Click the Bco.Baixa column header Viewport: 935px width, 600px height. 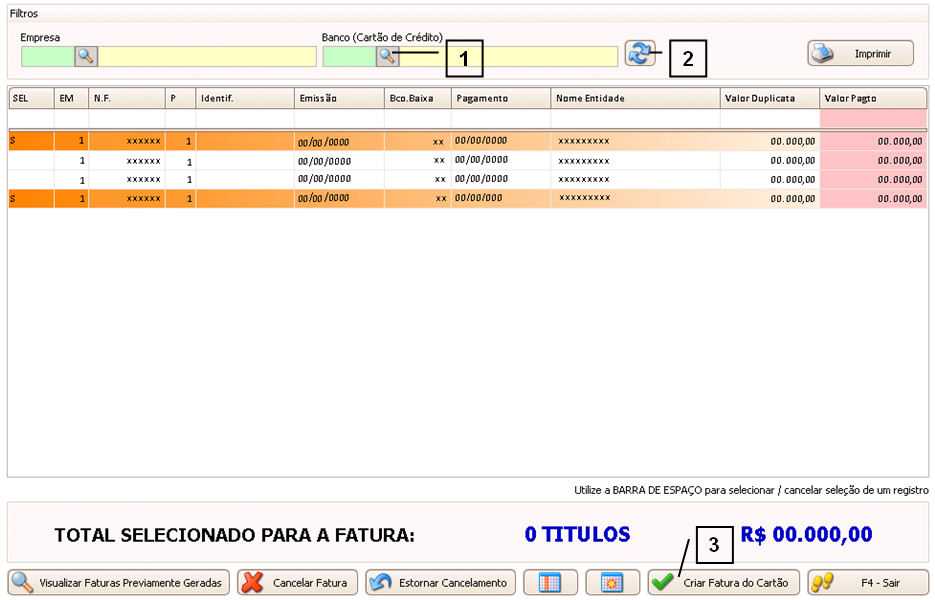click(417, 98)
